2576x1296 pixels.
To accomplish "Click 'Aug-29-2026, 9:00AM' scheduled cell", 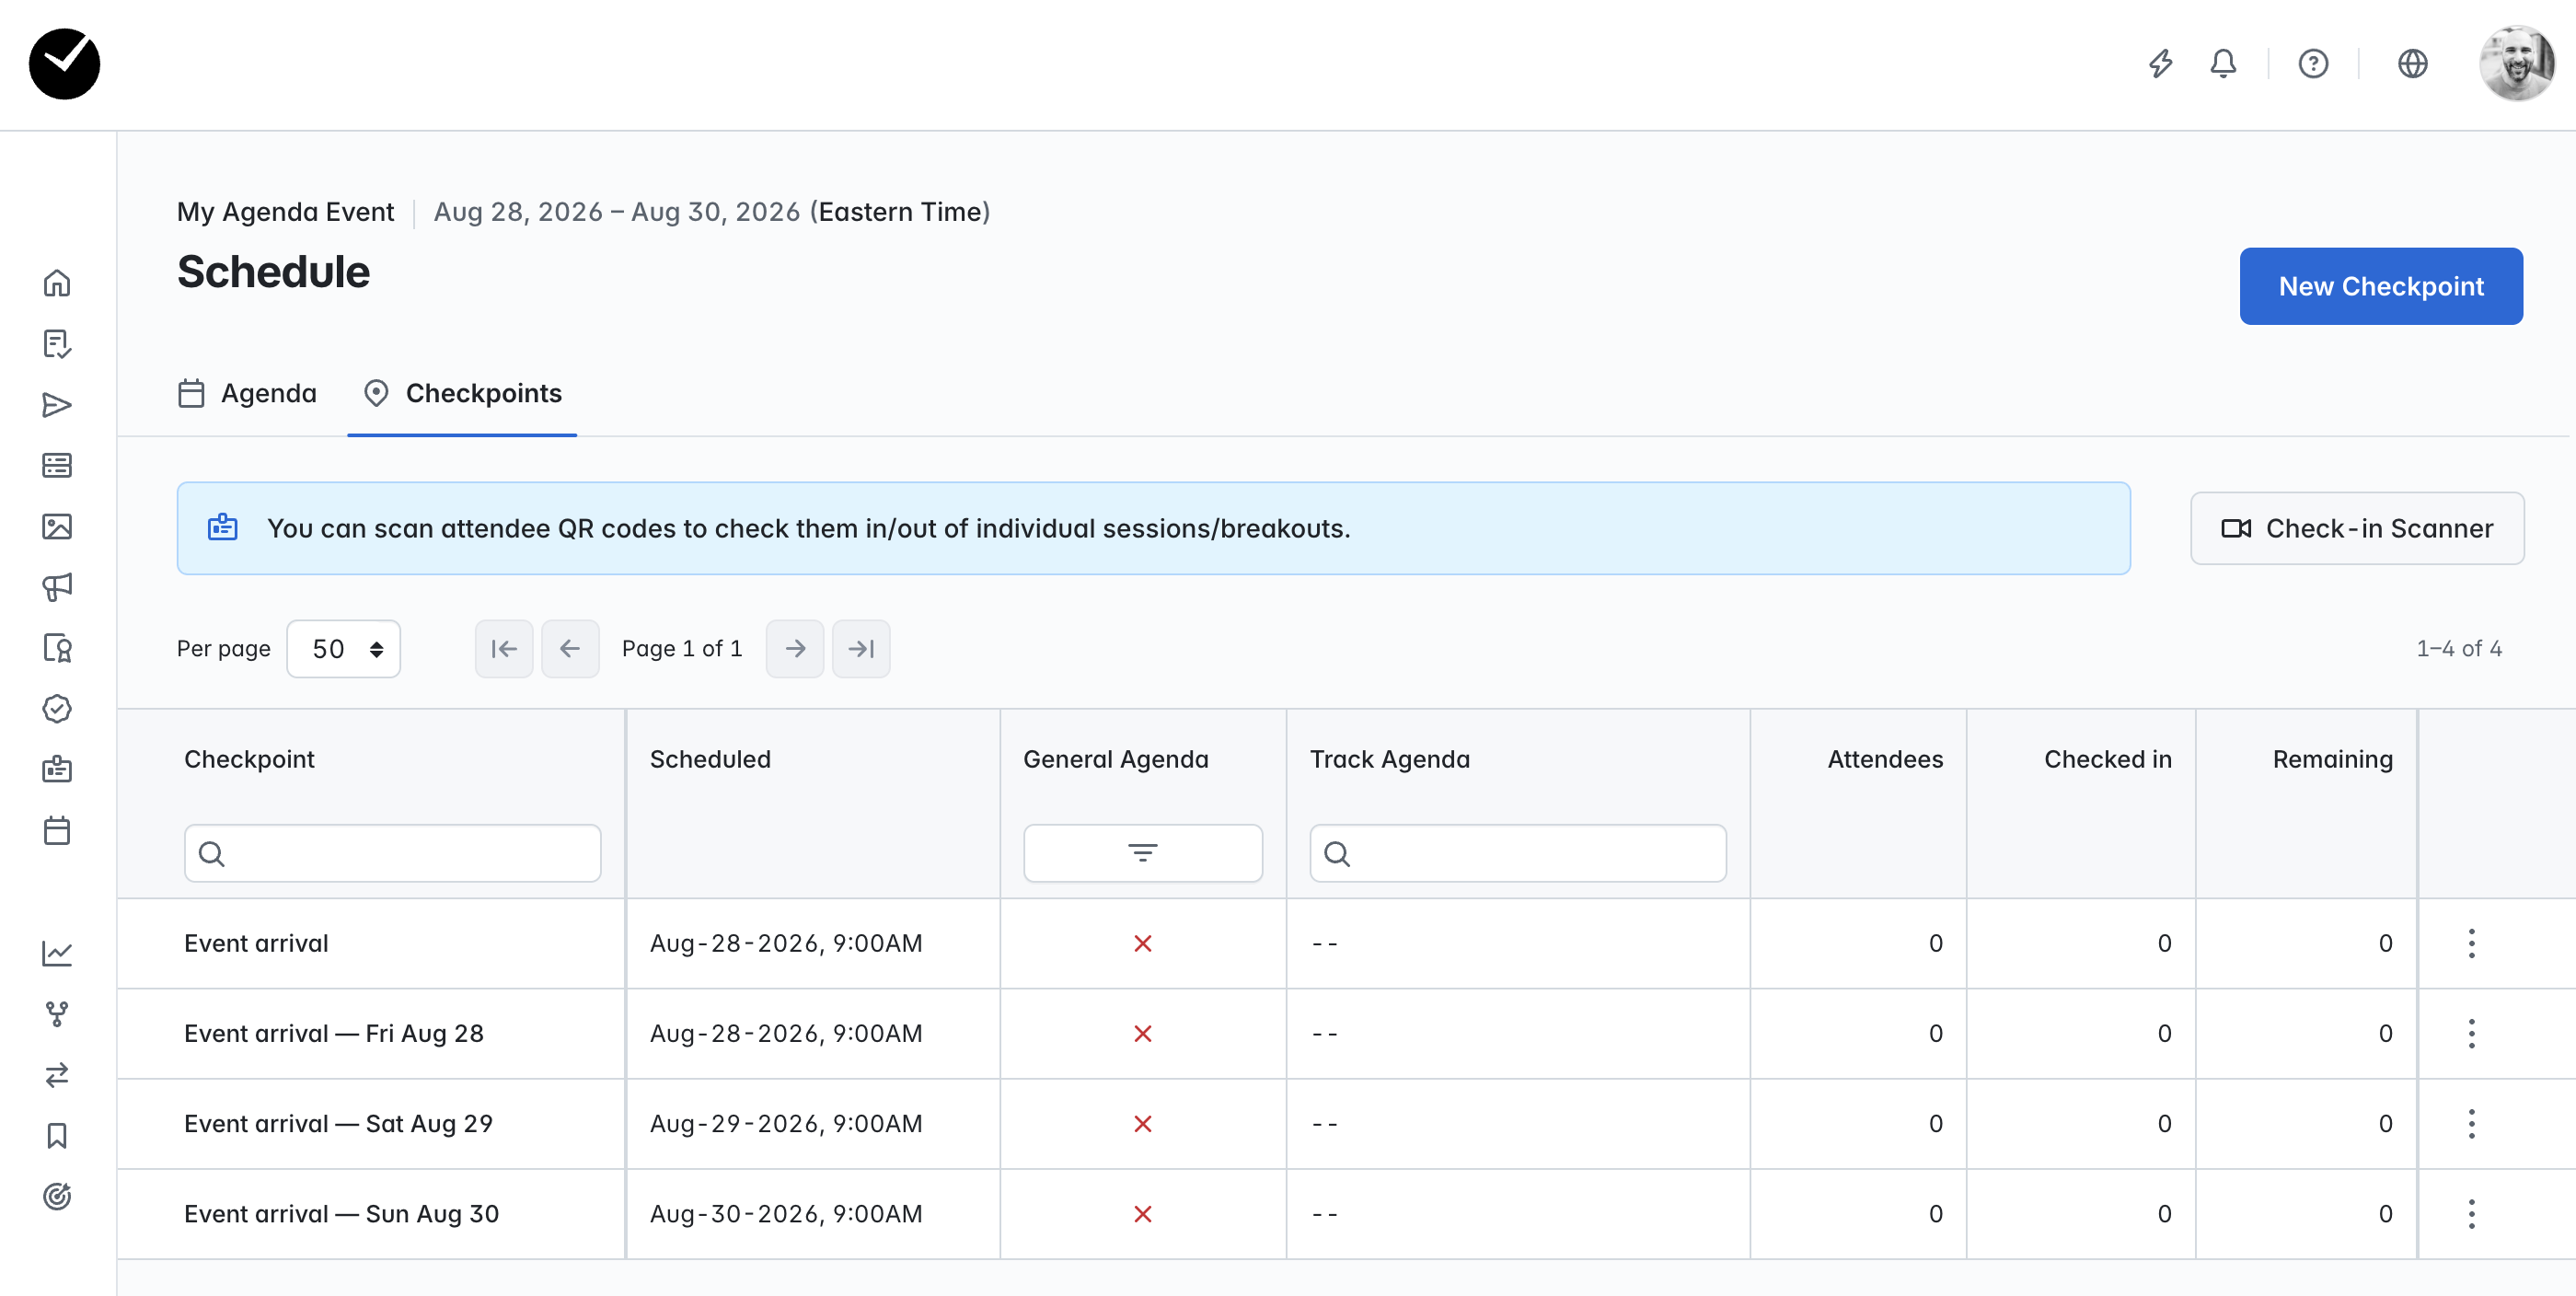I will [786, 1123].
